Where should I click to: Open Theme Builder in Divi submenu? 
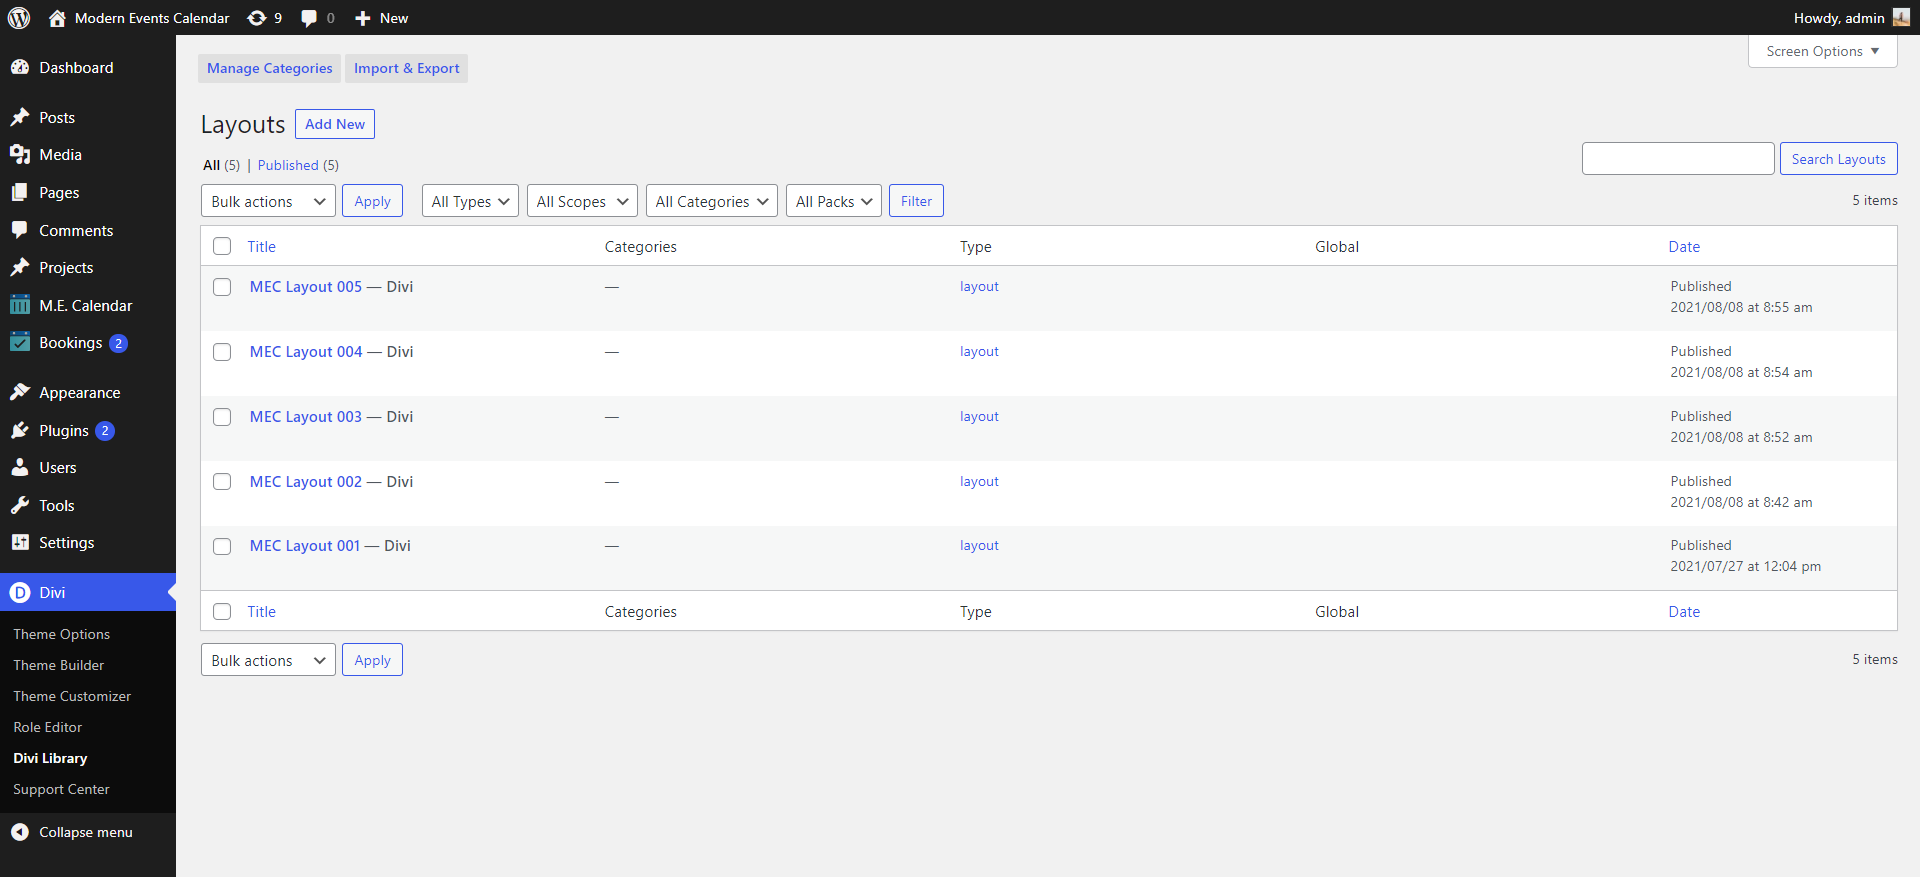[x=58, y=665]
